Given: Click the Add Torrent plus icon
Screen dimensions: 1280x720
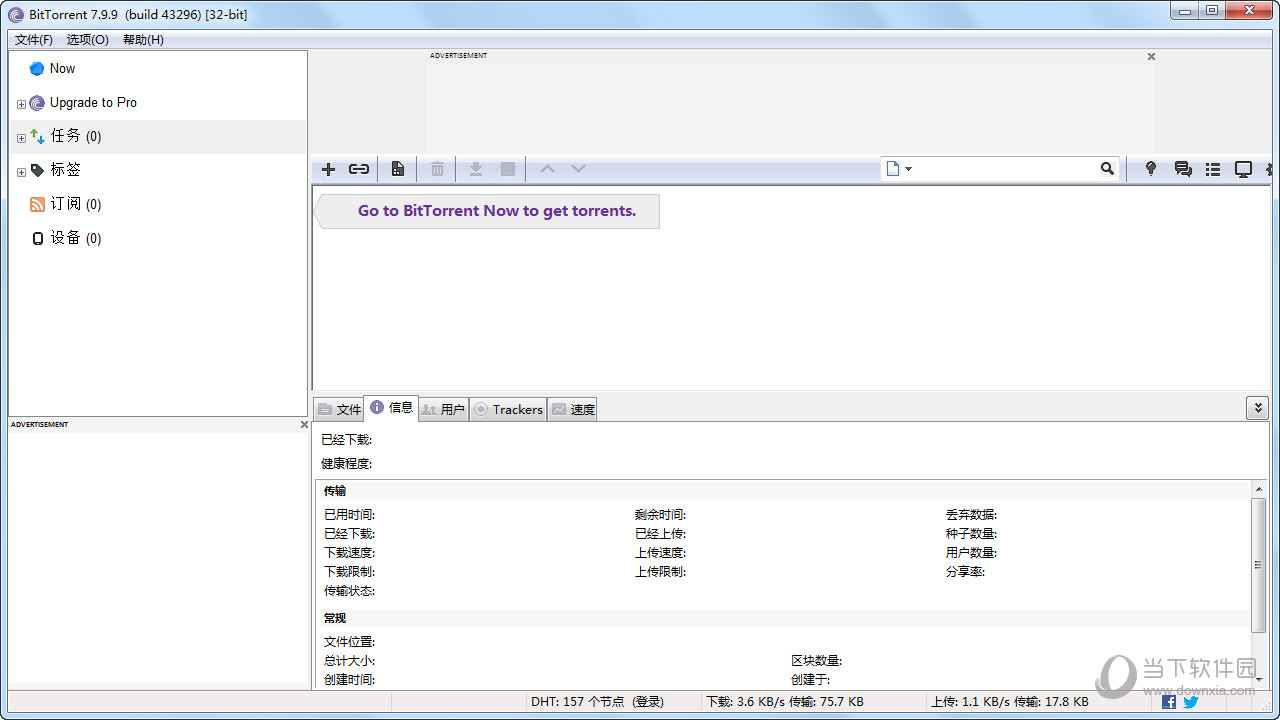Looking at the screenshot, I should tap(328, 169).
